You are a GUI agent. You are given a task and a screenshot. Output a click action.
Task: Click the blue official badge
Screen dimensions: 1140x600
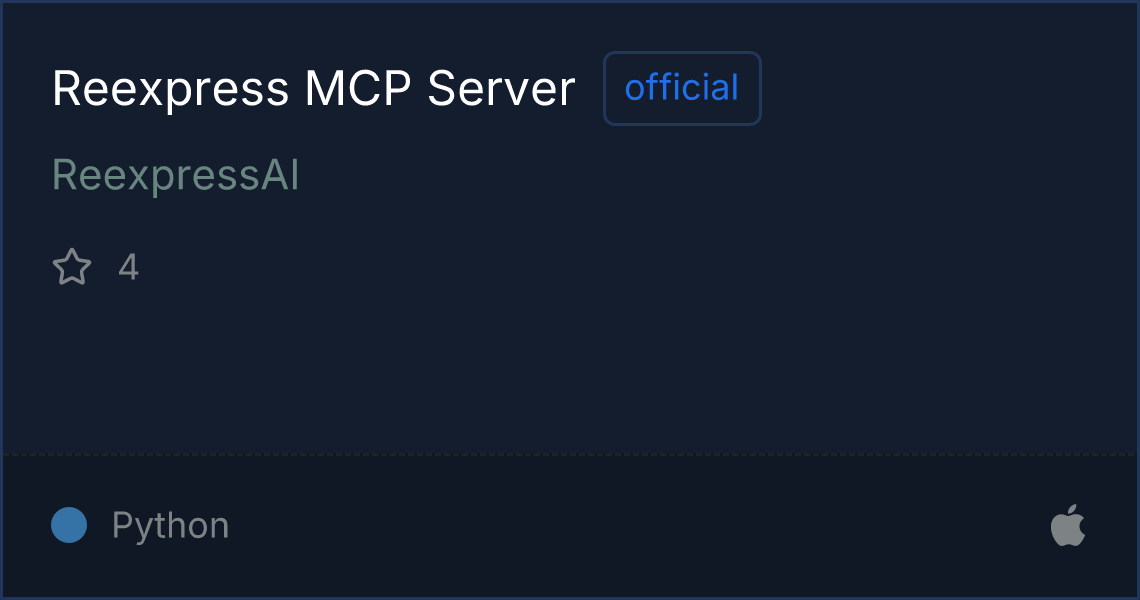(x=682, y=88)
